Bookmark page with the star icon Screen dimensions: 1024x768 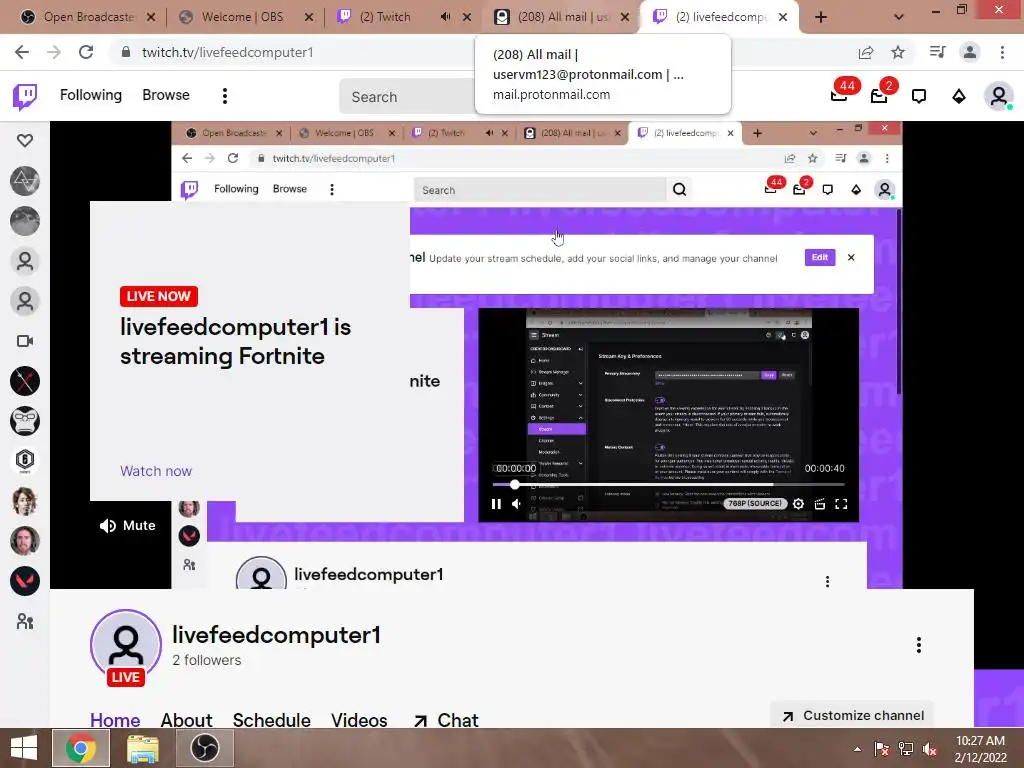click(x=898, y=52)
